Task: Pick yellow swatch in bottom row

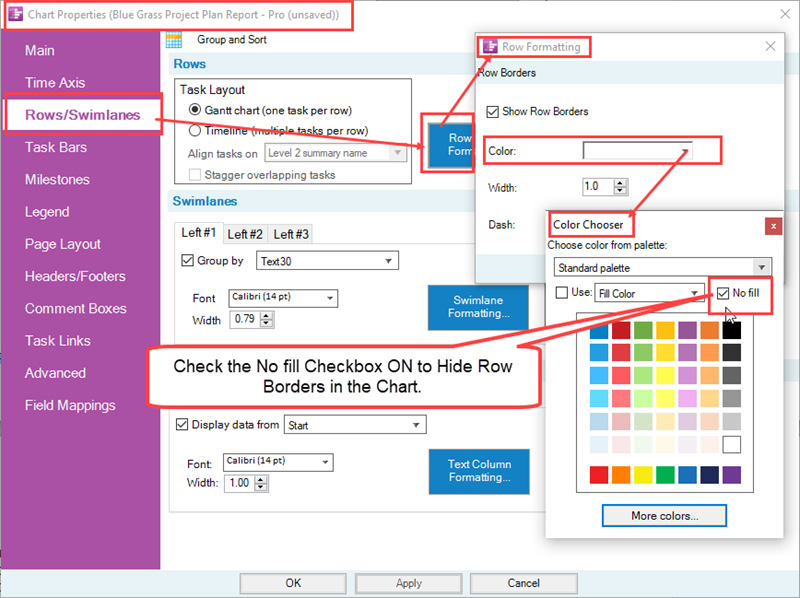Action: coord(643,475)
